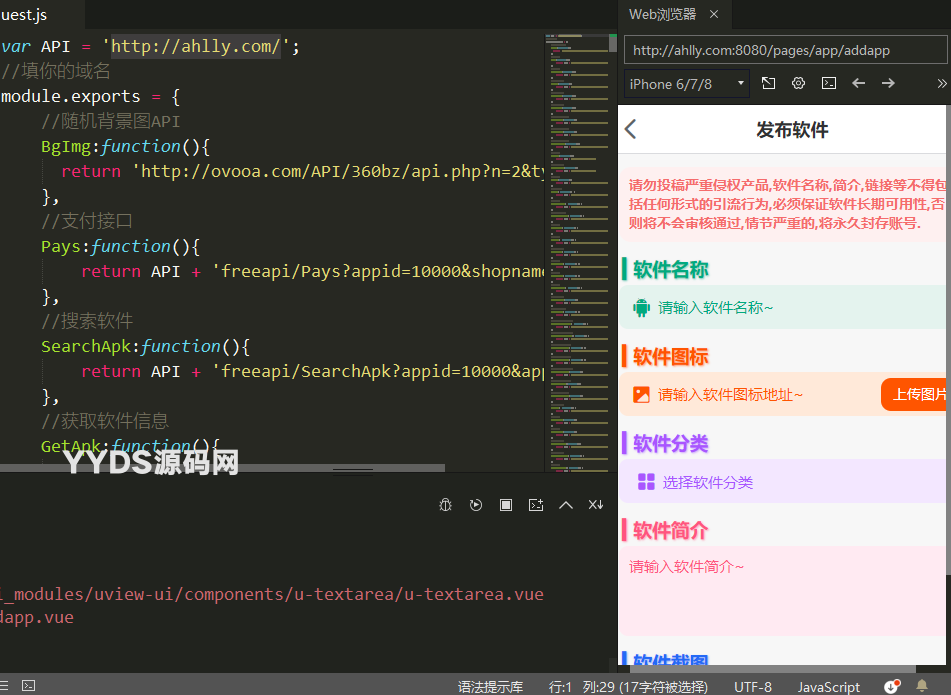This screenshot has height=695, width=951.
Task: Click the back chevron on 发布软件 page
Action: 630,129
